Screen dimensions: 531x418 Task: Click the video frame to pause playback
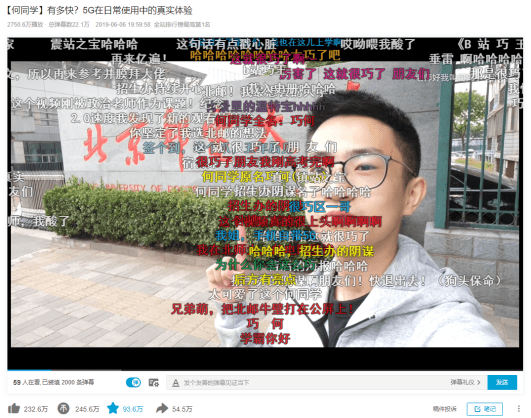tap(265, 203)
